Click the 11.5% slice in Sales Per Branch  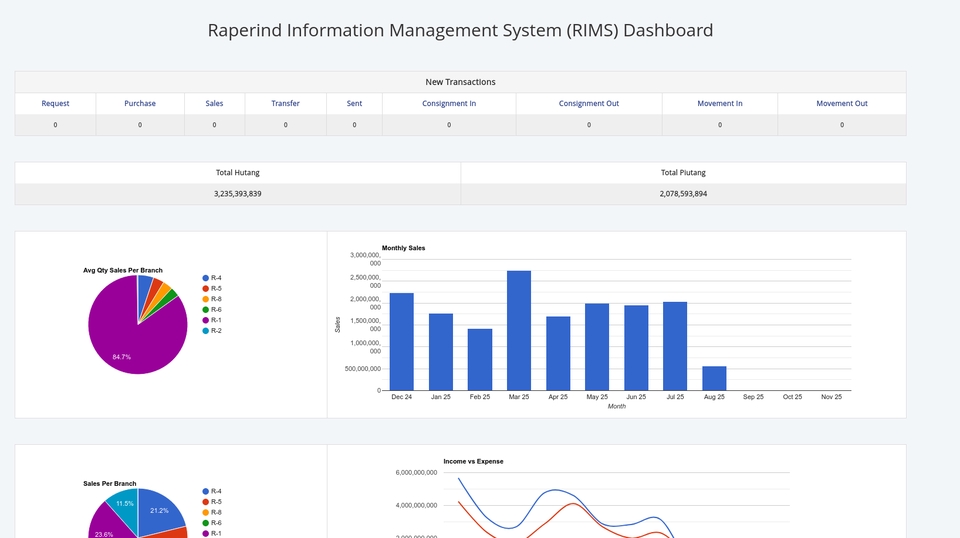coord(123,503)
